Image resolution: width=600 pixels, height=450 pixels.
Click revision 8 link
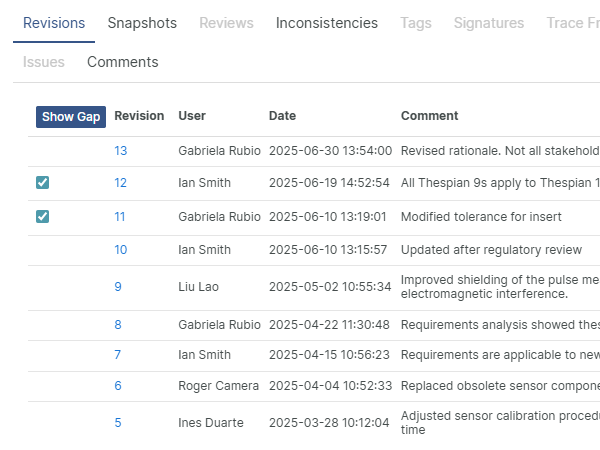[118, 325]
